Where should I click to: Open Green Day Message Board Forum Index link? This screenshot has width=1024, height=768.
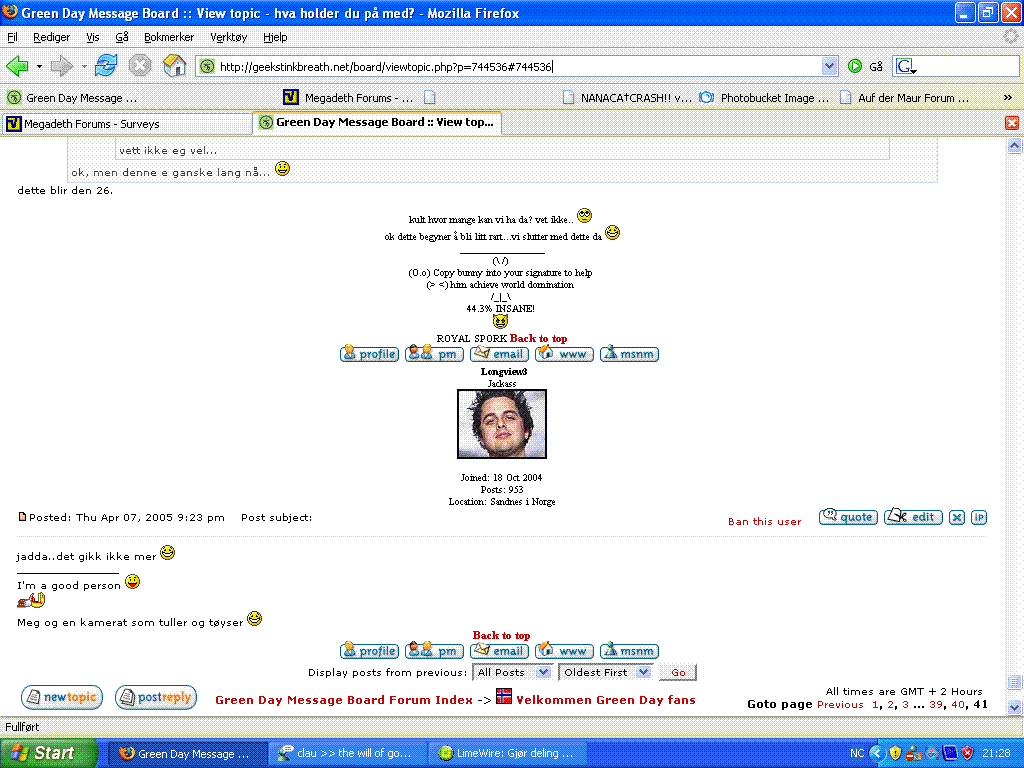[x=344, y=700]
